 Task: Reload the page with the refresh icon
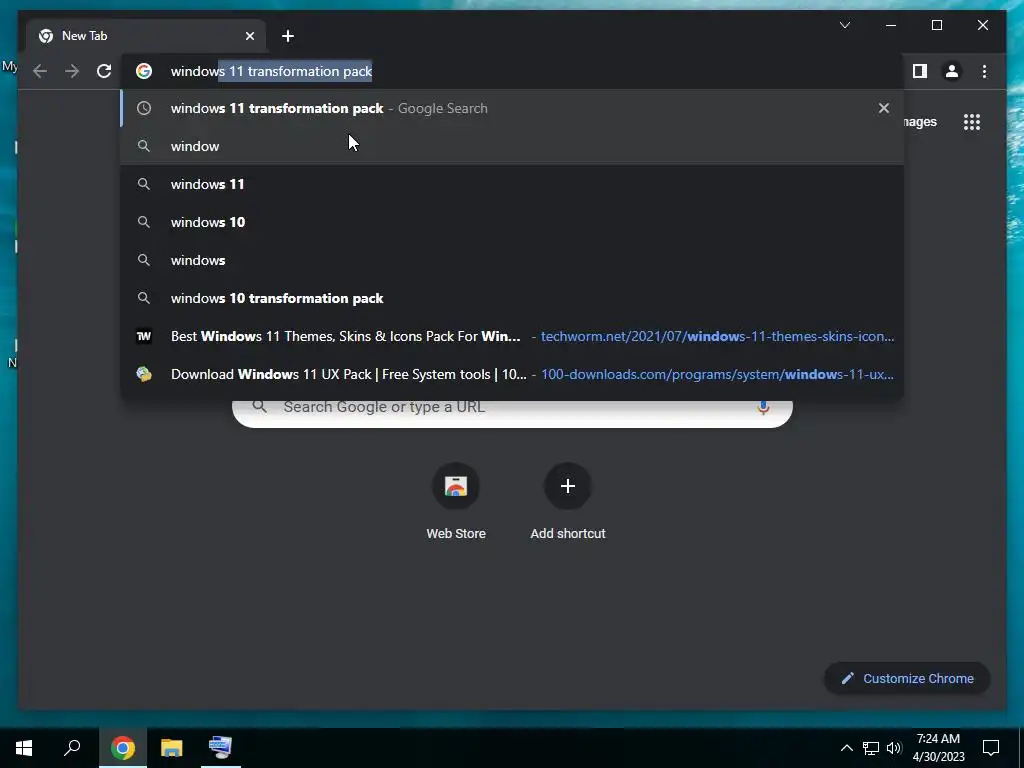104,71
